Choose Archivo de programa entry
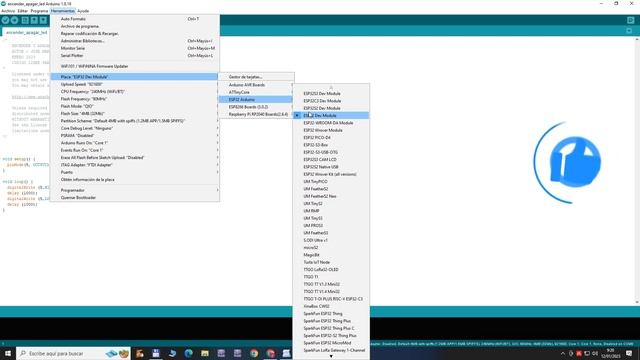This screenshot has height=360, width=640. tap(135, 26)
